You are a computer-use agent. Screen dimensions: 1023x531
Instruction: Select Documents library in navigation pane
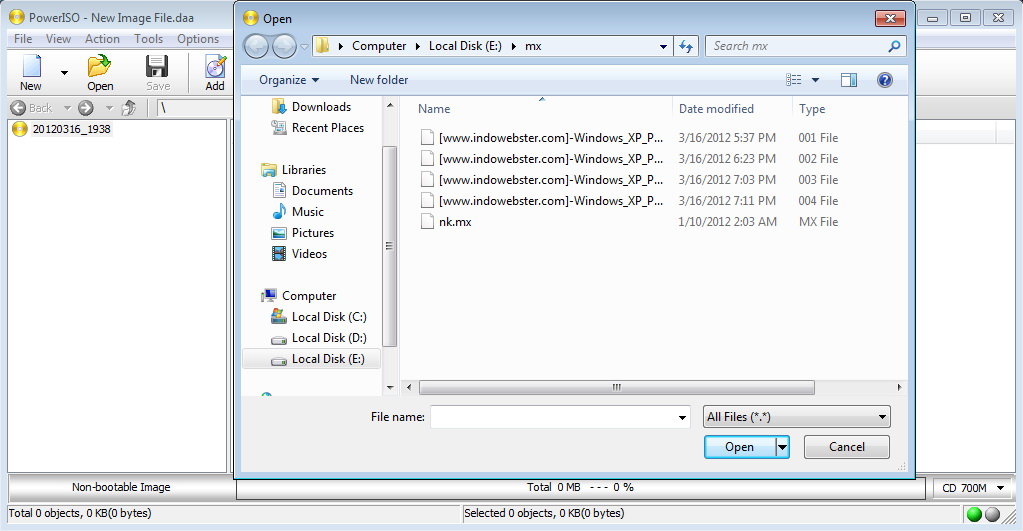[313, 190]
